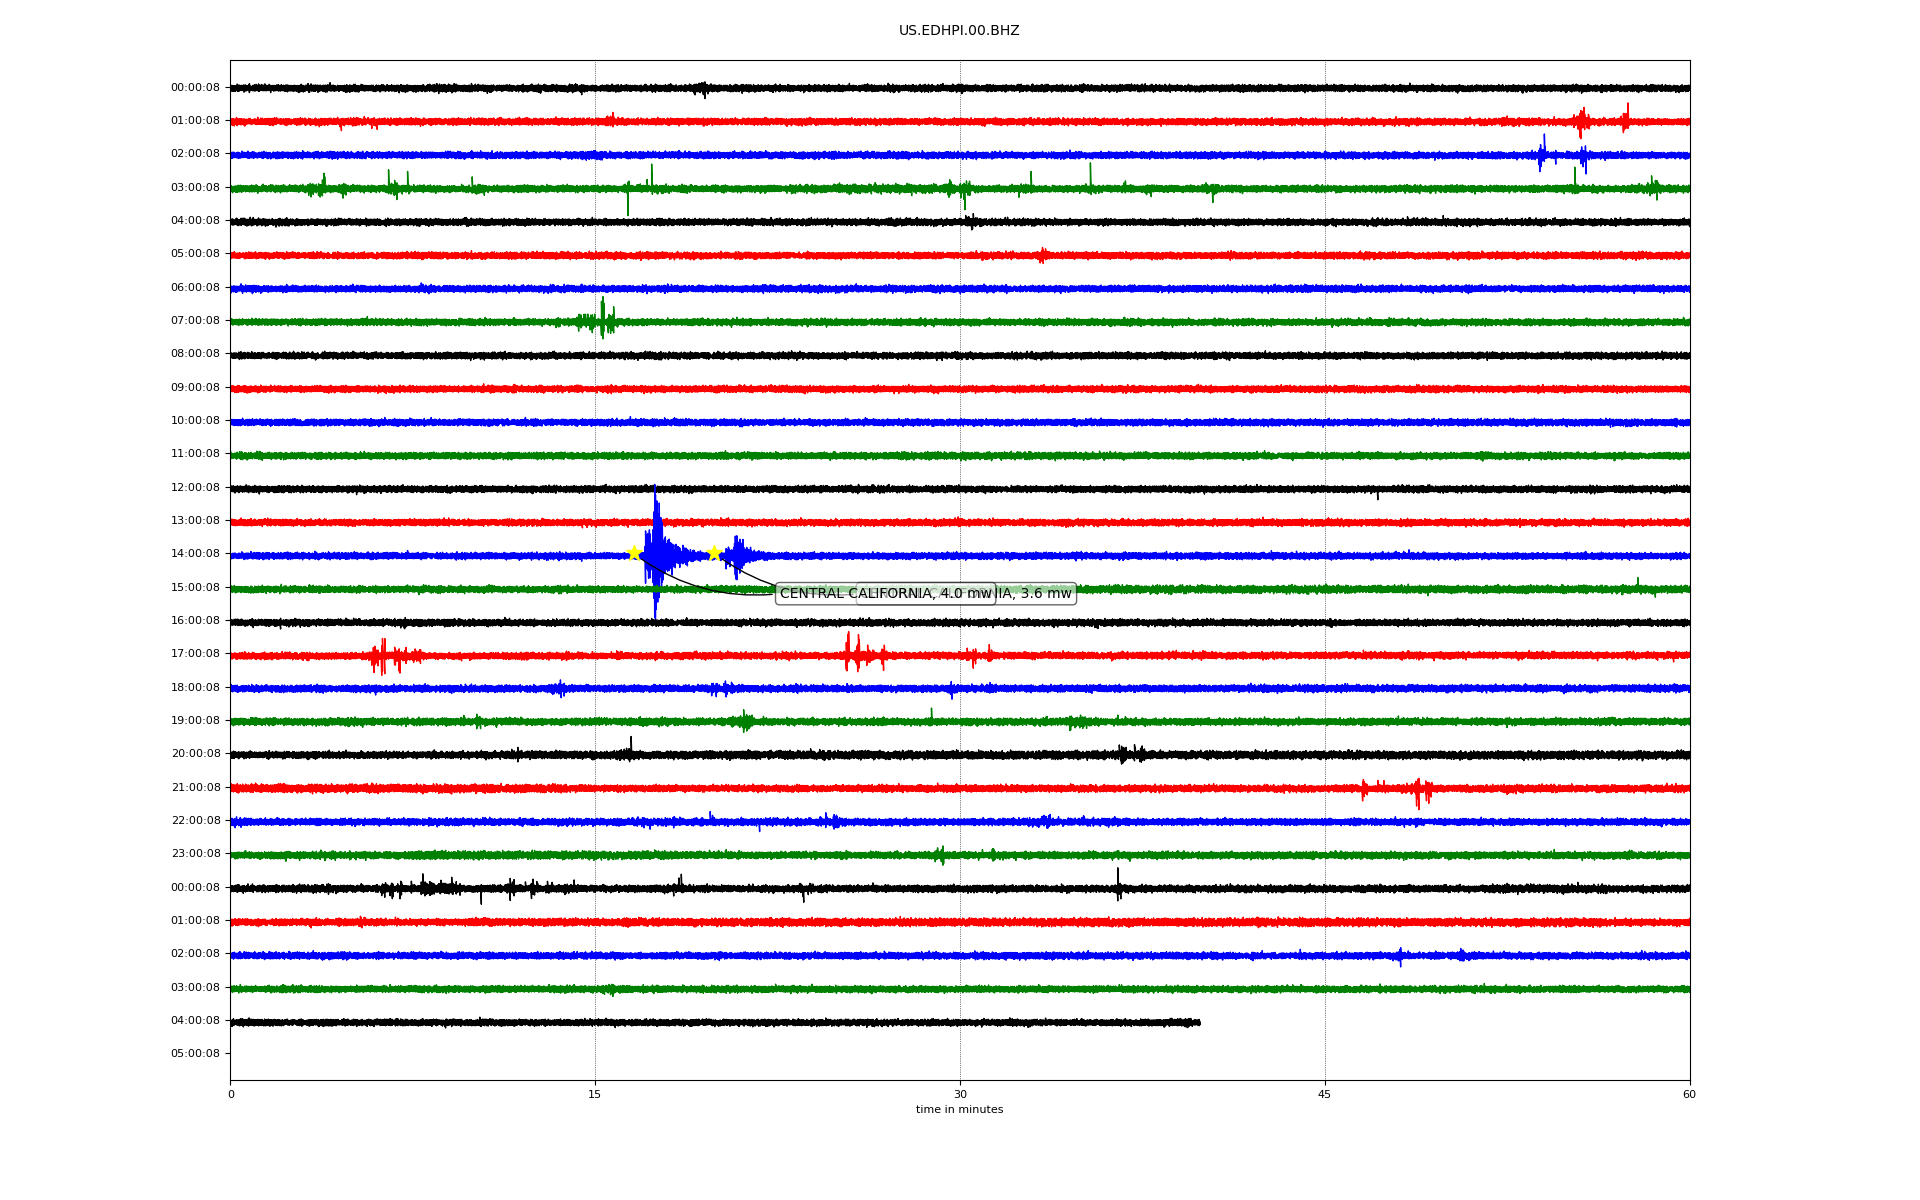1920x1200 pixels.
Task: Click the 23:00:08 green trace label
Action: click(195, 854)
